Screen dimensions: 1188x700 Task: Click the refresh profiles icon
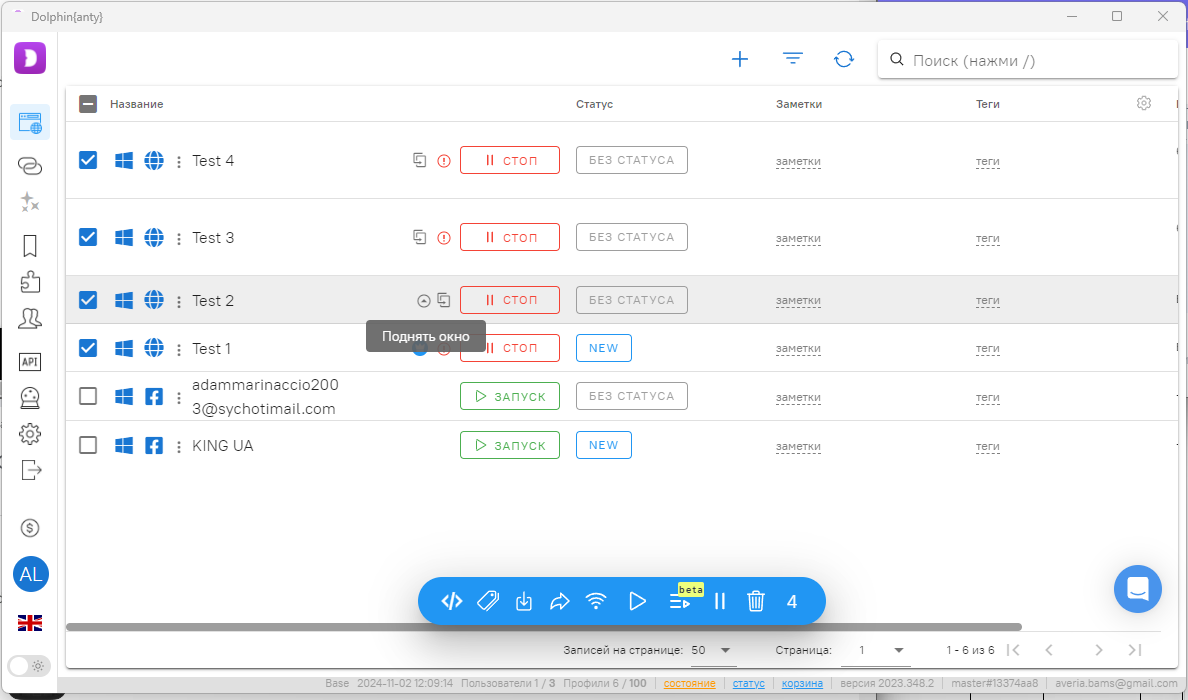coord(844,59)
